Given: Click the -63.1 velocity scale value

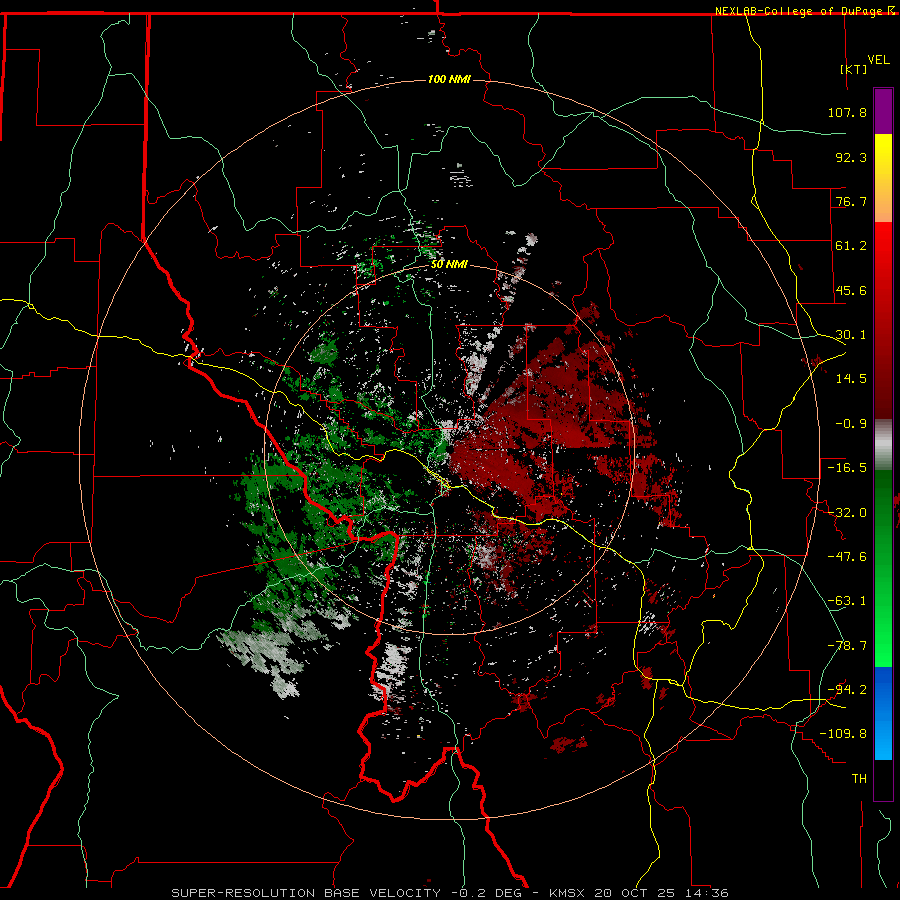Looking at the screenshot, I should pos(847,601).
